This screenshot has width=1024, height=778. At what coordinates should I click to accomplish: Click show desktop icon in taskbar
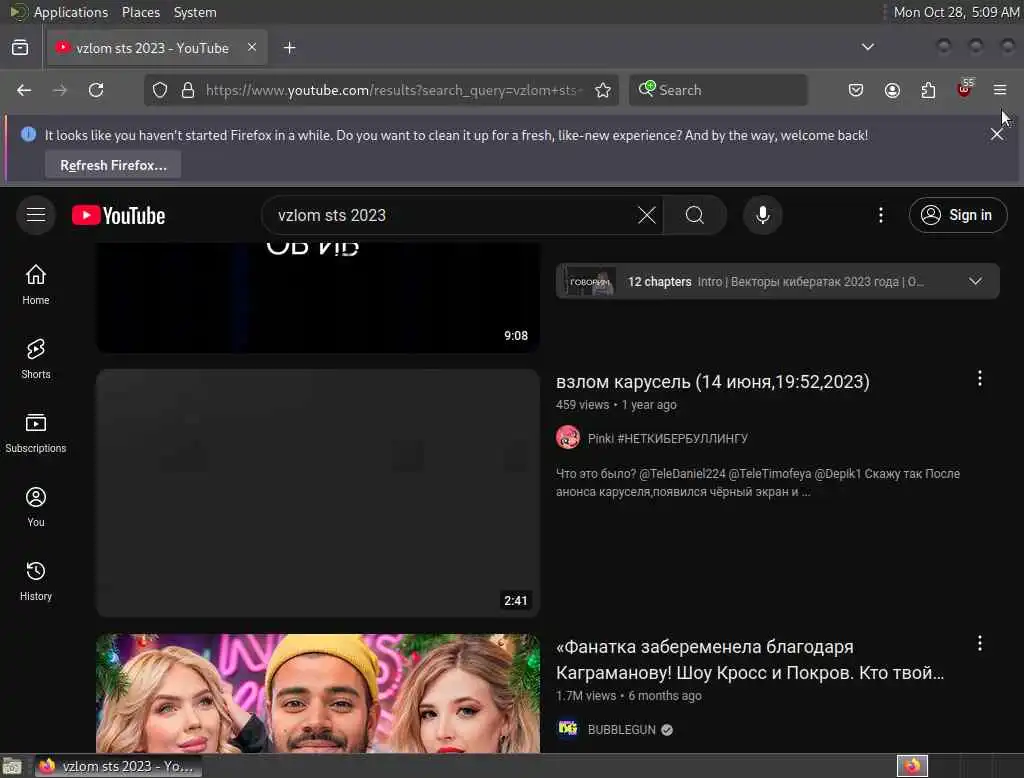(x=12, y=766)
